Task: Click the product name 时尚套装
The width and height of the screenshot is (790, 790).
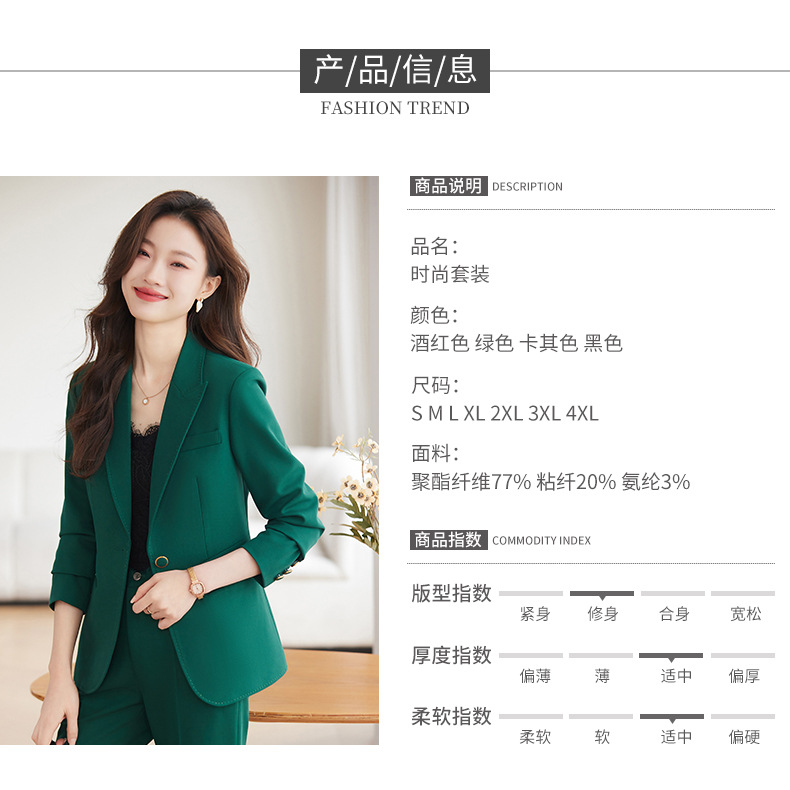Action: point(450,275)
